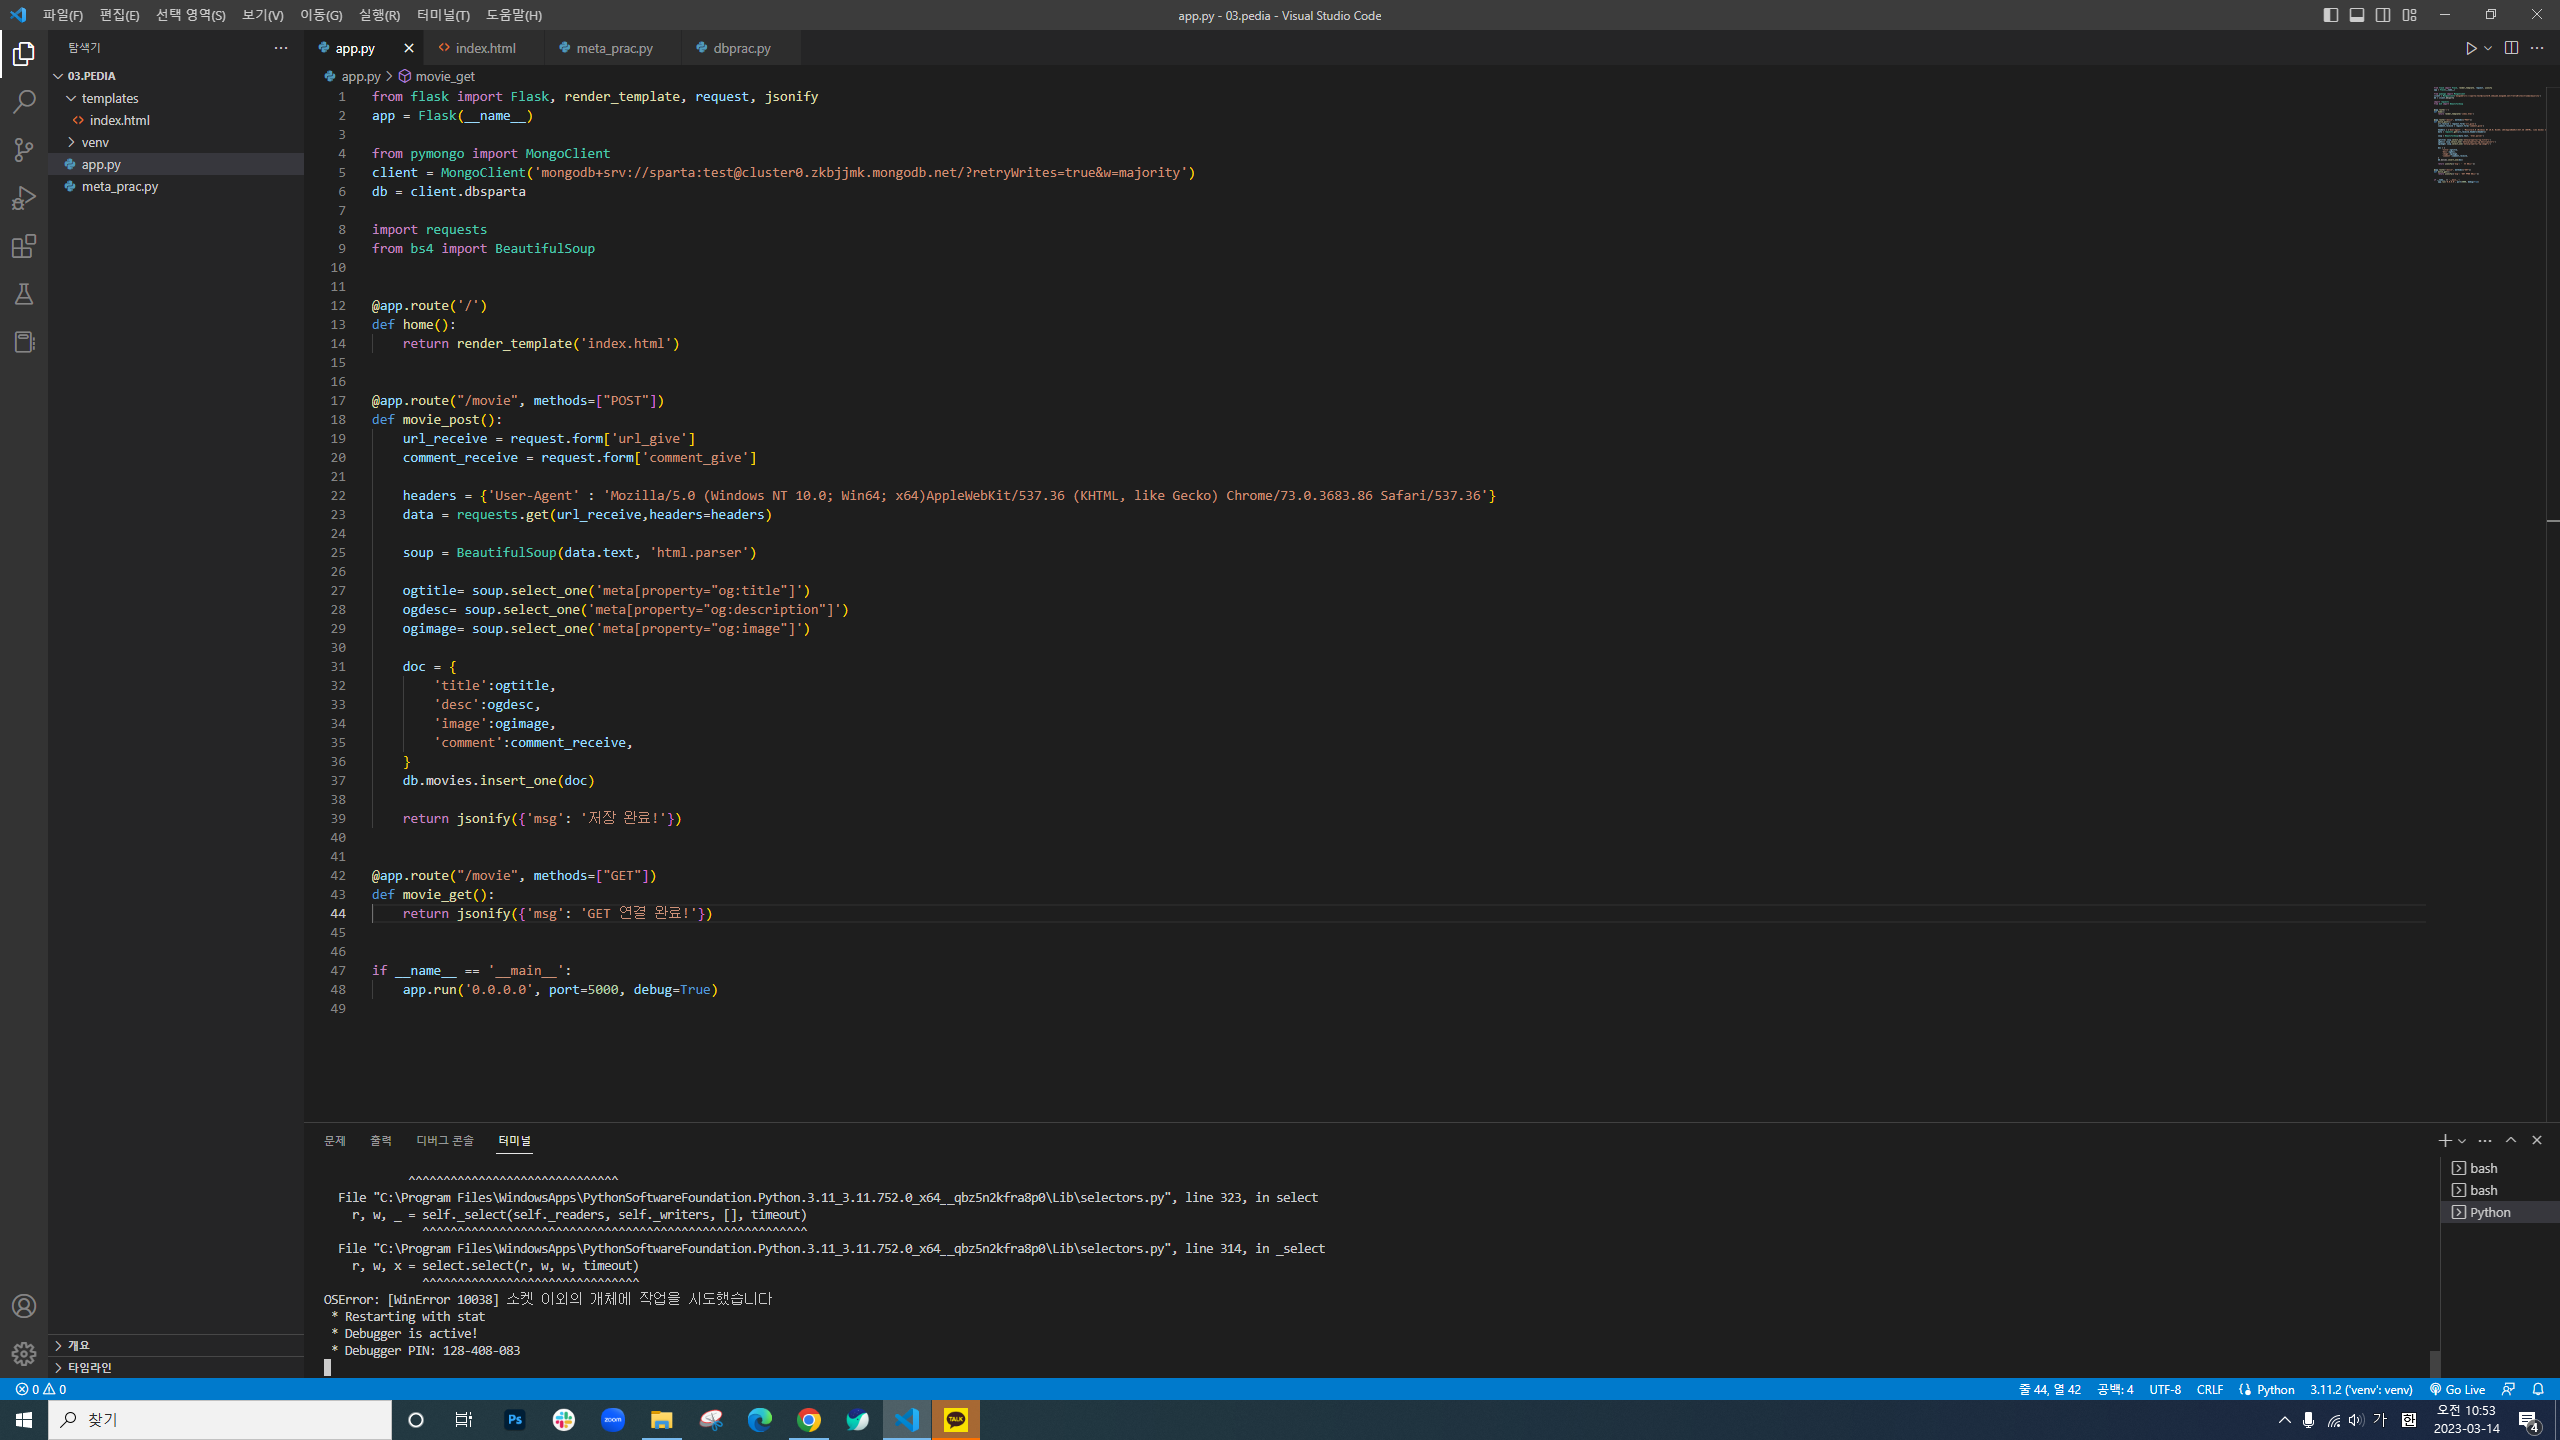
Task: Open File Explorer from taskbar
Action: point(662,1420)
